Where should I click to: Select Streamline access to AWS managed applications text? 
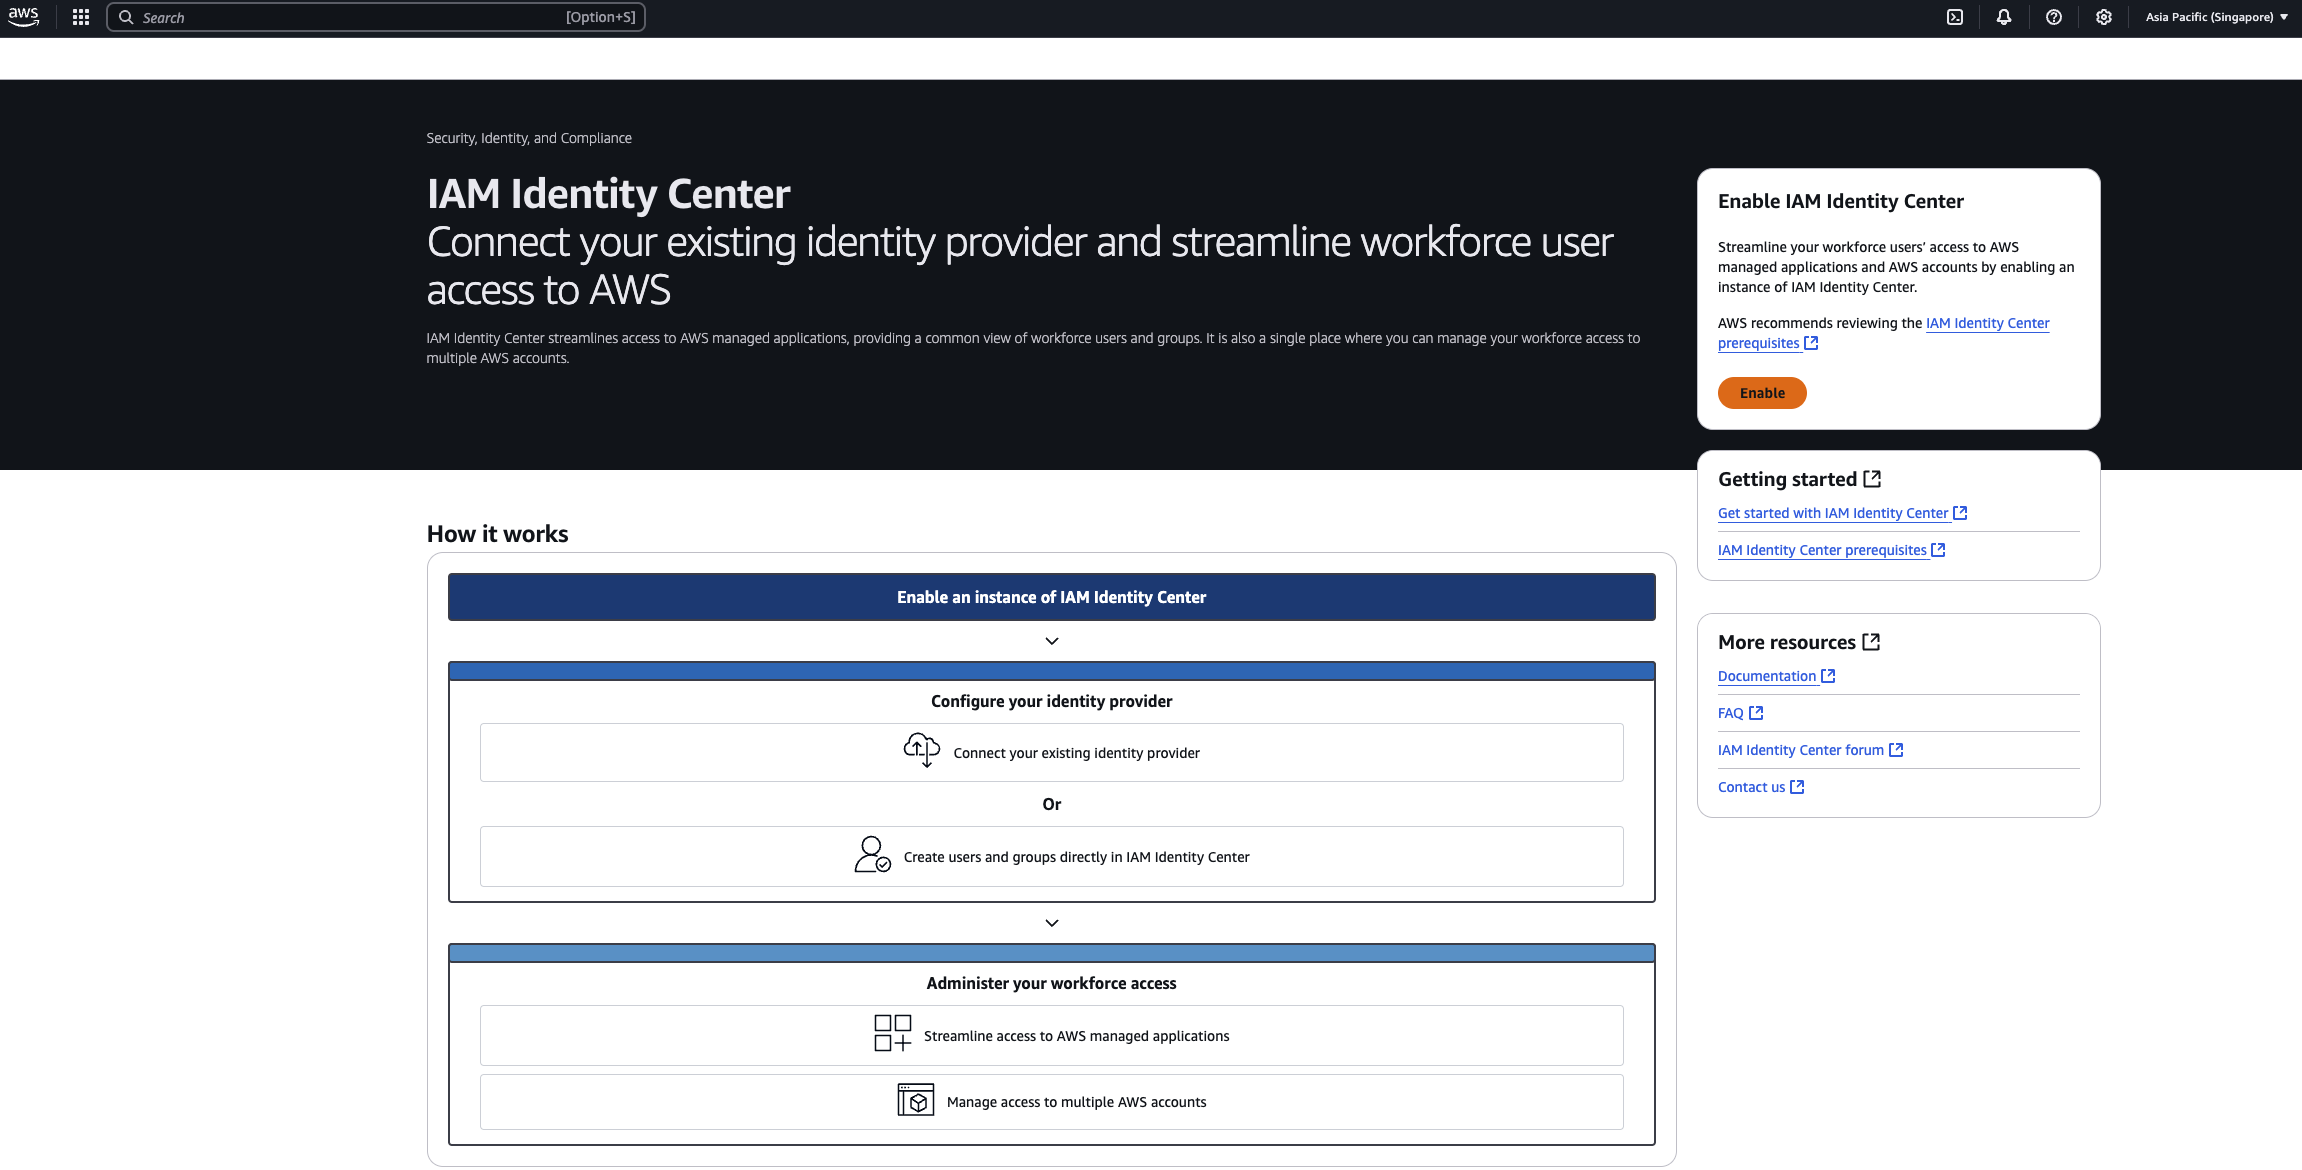point(1076,1036)
